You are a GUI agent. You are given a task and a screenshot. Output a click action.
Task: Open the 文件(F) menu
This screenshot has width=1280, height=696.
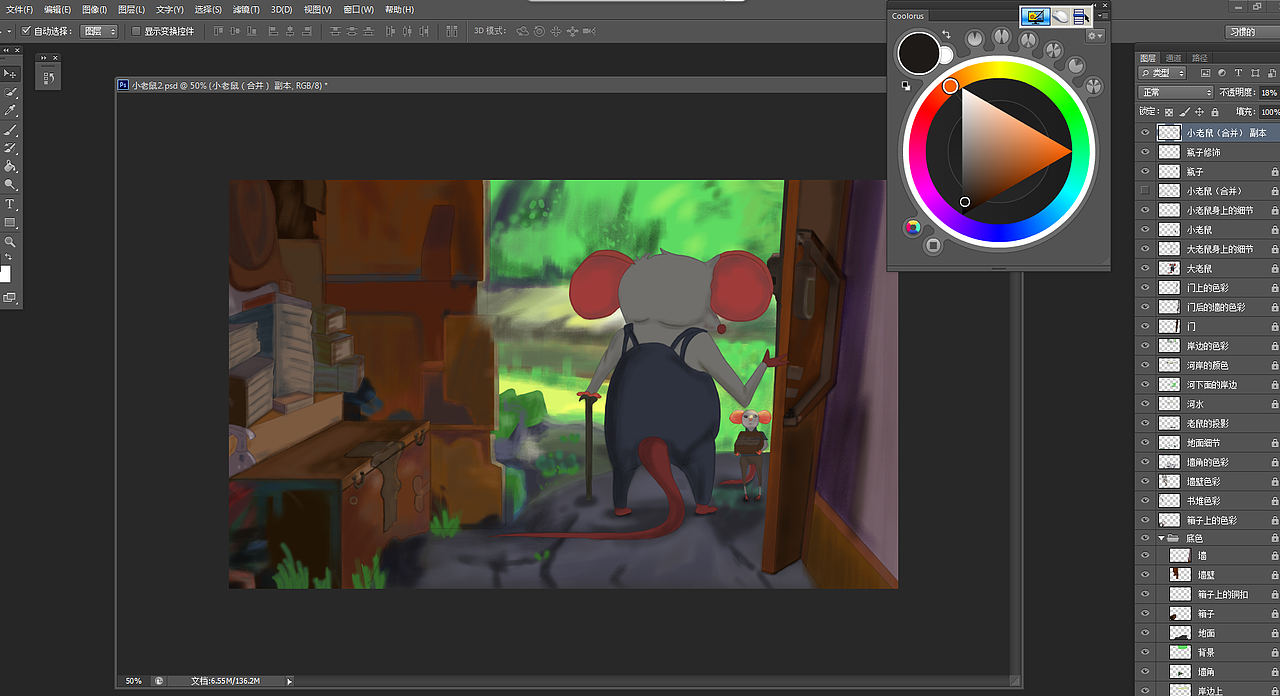20,9
